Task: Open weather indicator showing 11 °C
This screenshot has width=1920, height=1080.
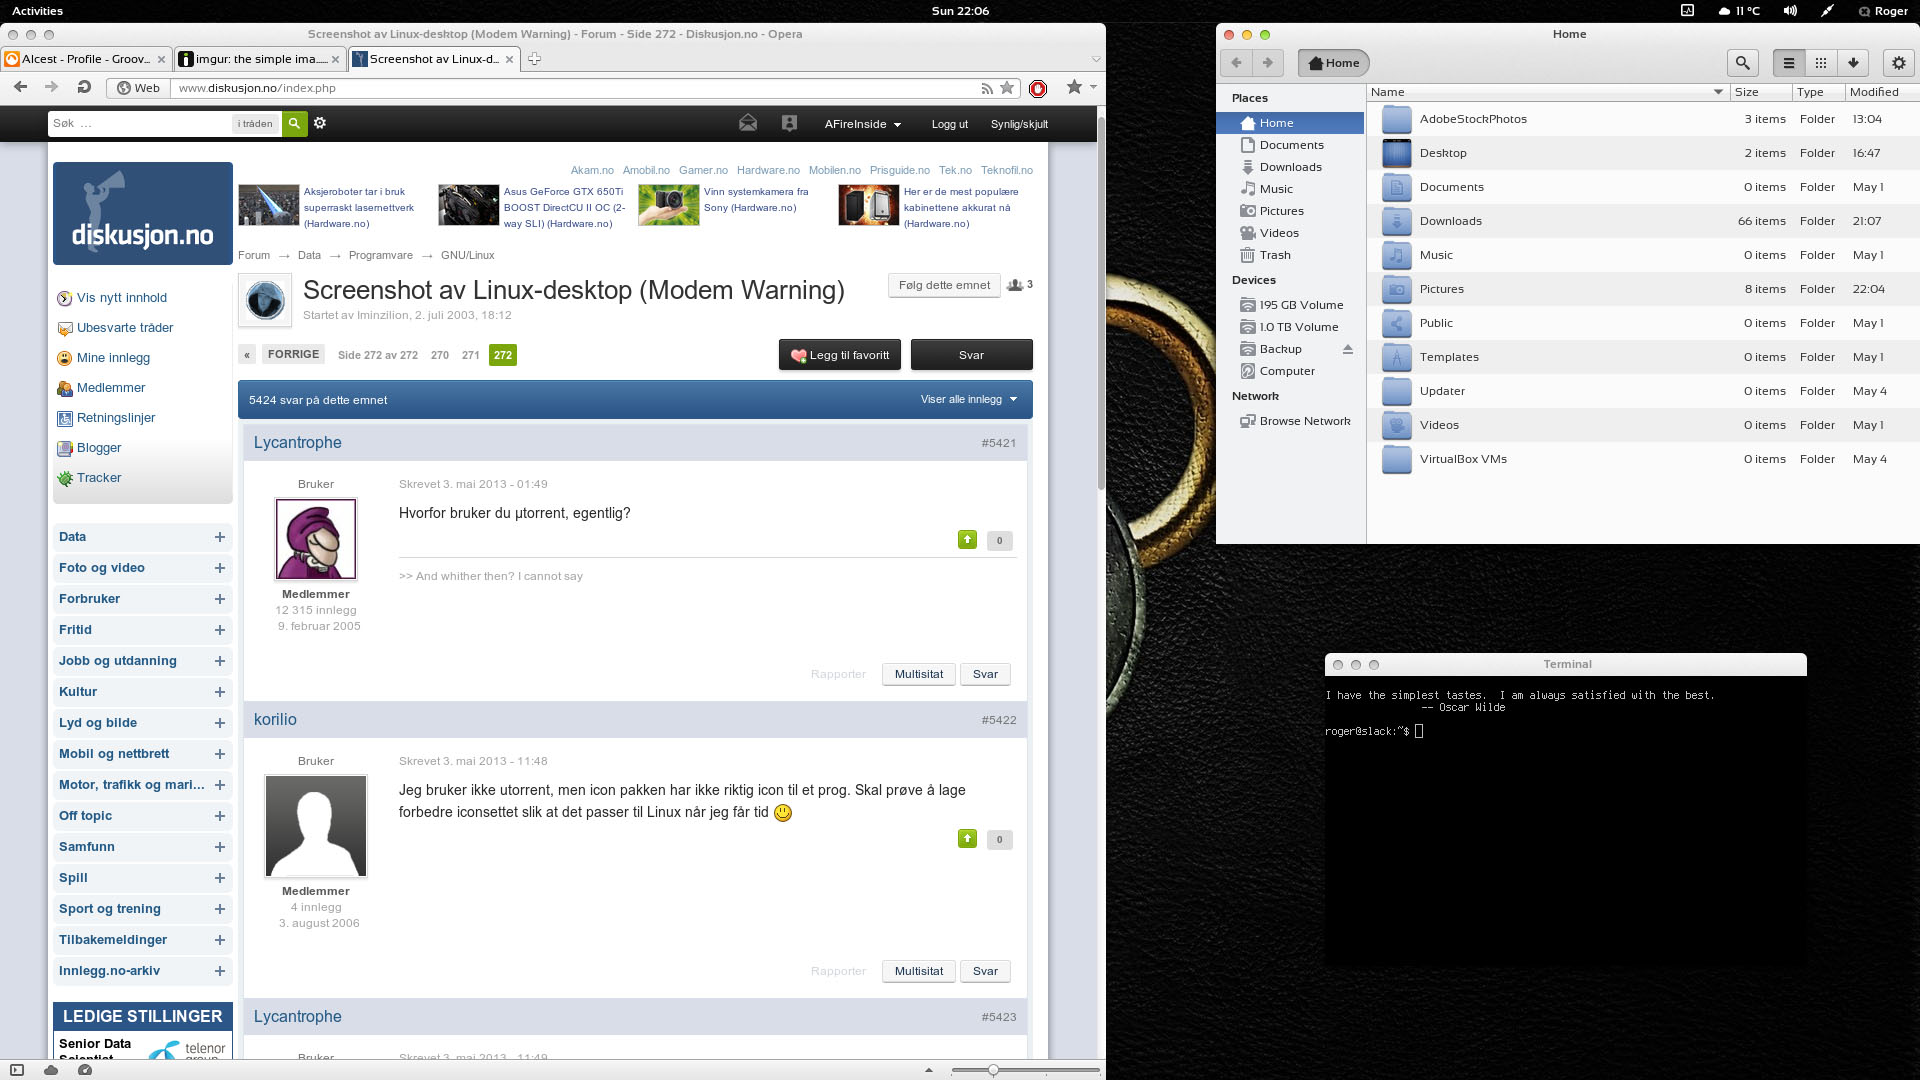Action: (1739, 11)
